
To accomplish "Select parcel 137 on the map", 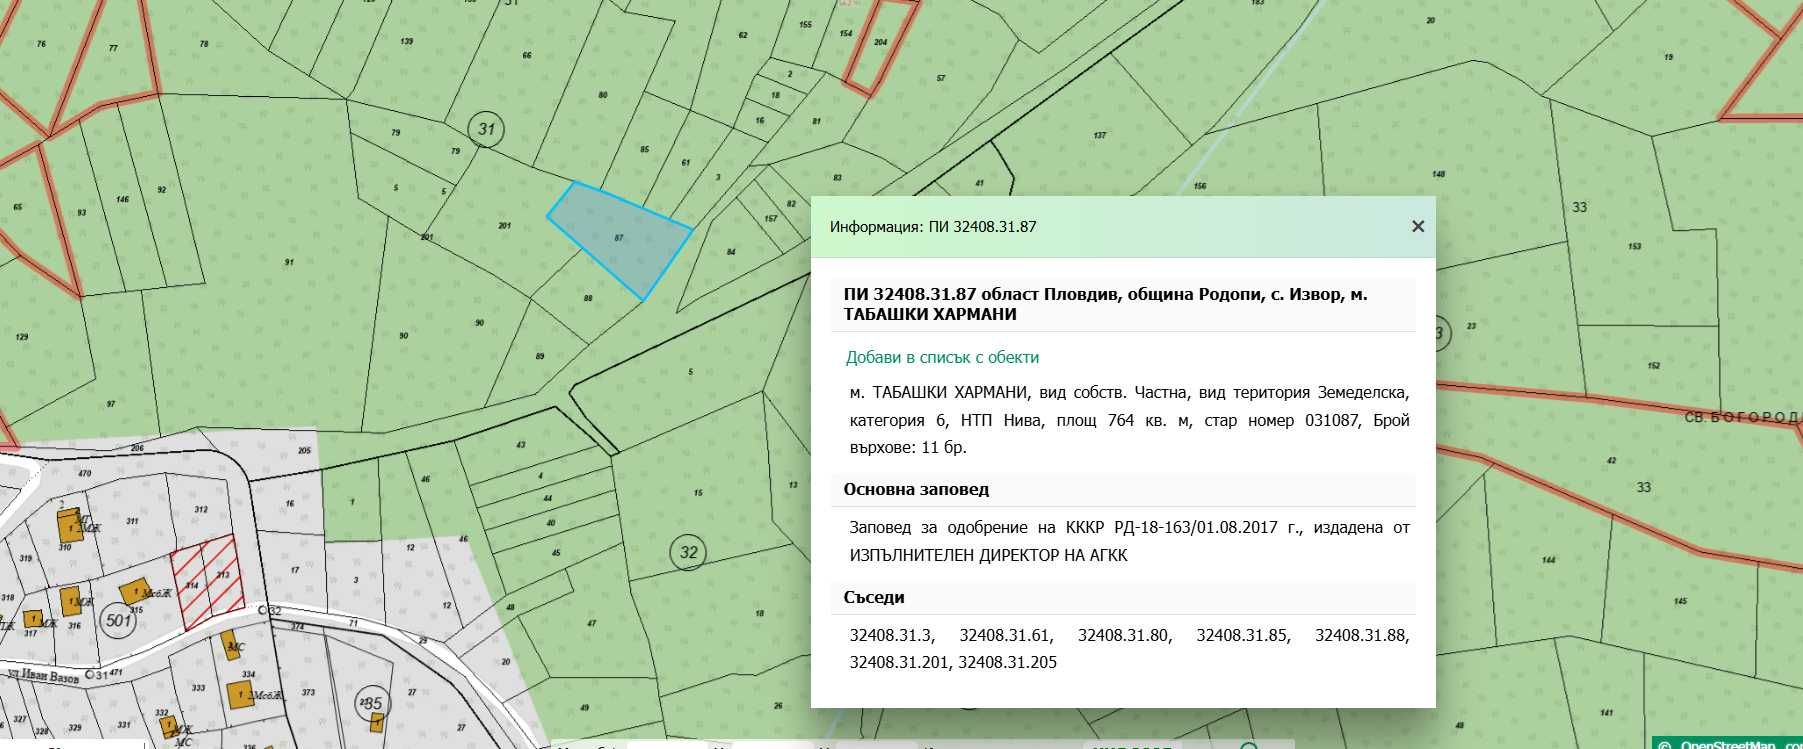I will coord(1099,135).
